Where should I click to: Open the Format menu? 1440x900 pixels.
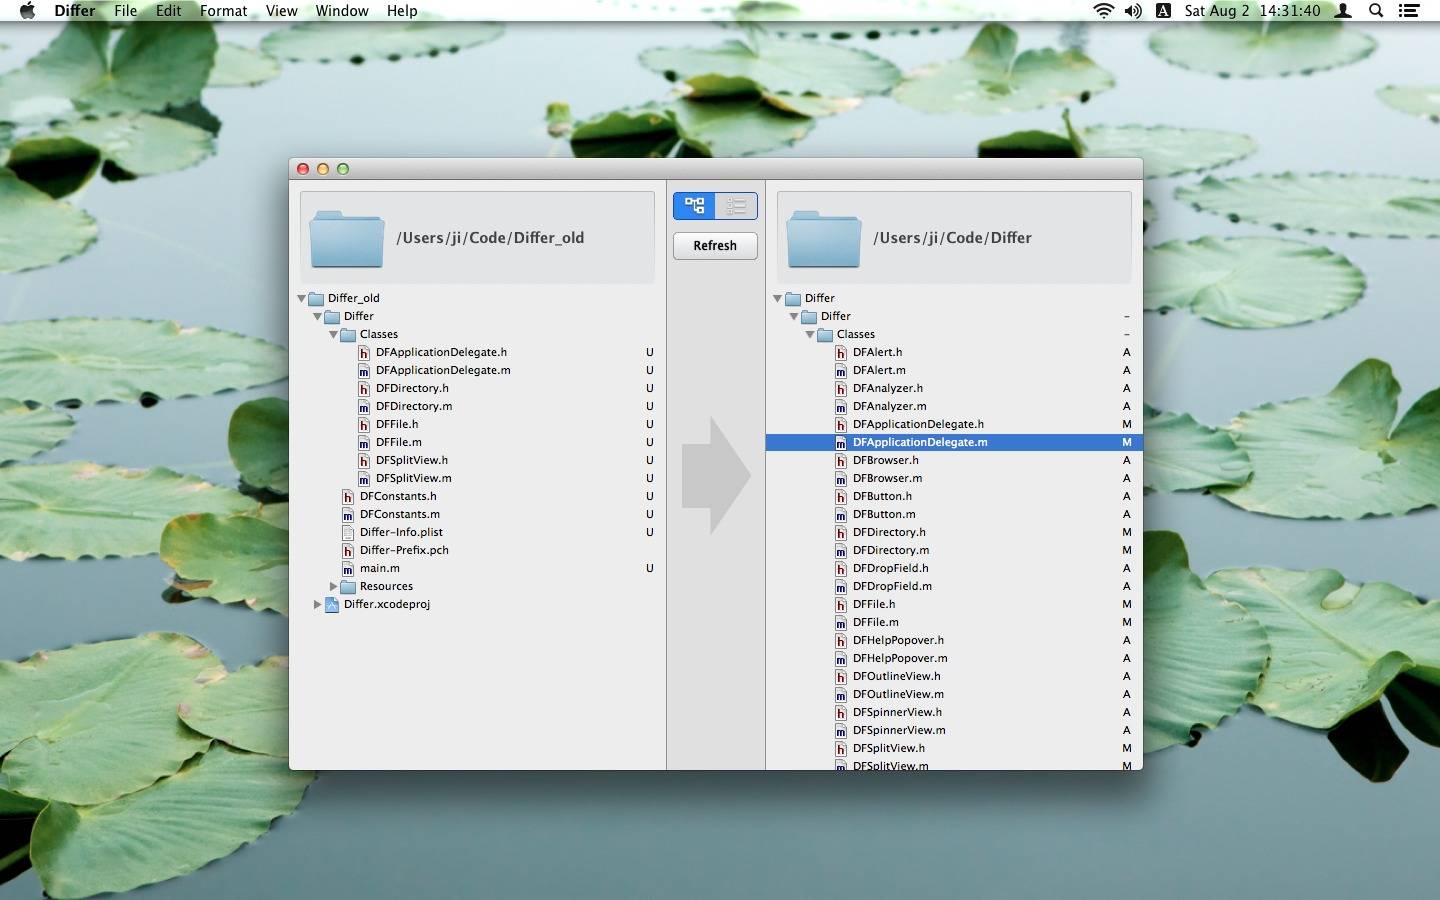click(223, 11)
